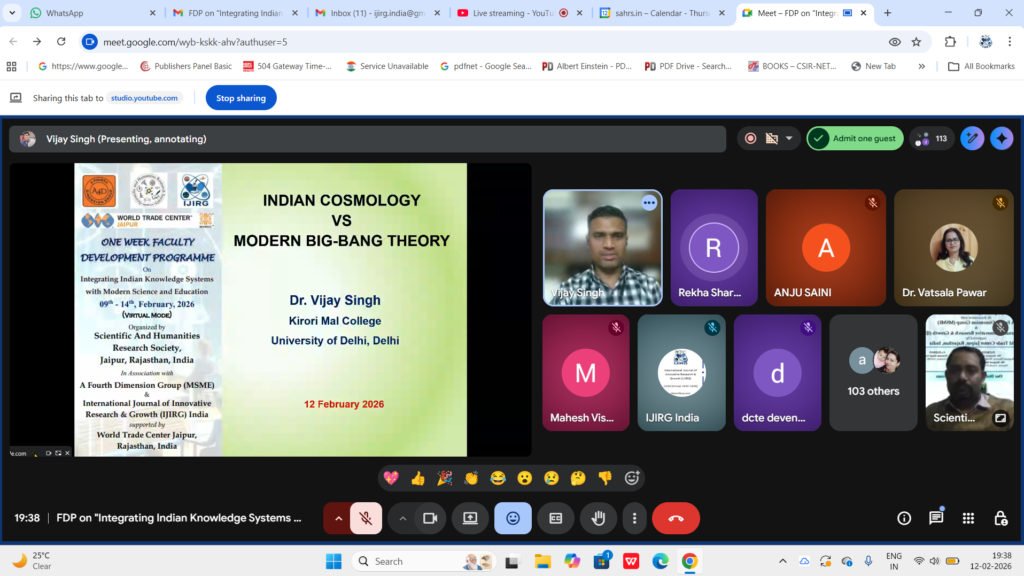
Task: Click the Admit one guest button
Action: point(855,139)
